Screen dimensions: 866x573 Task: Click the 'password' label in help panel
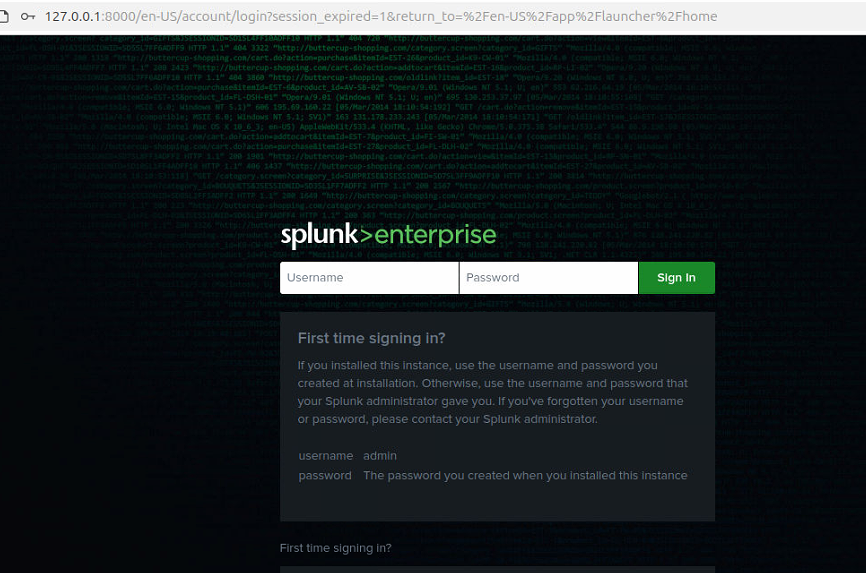click(325, 476)
